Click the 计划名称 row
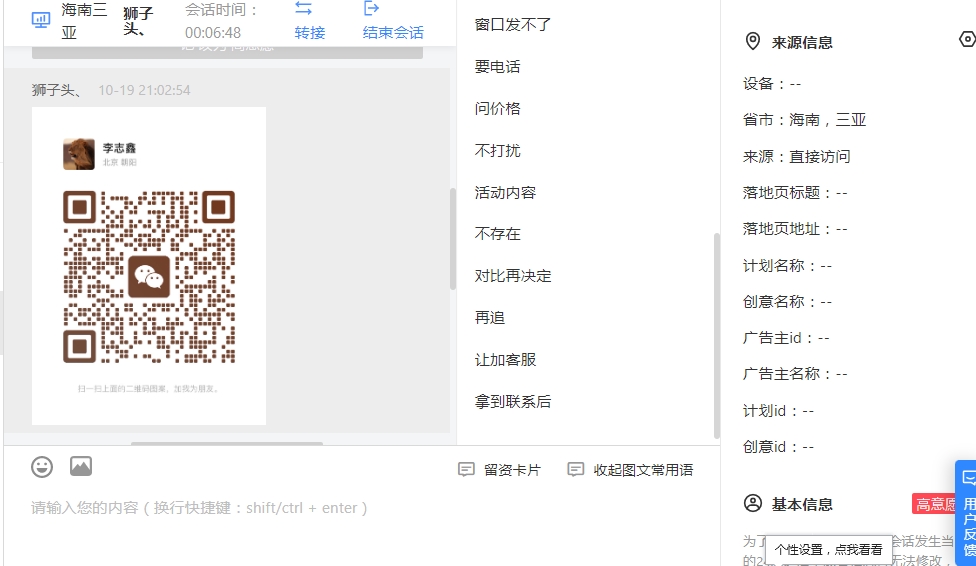 787,266
